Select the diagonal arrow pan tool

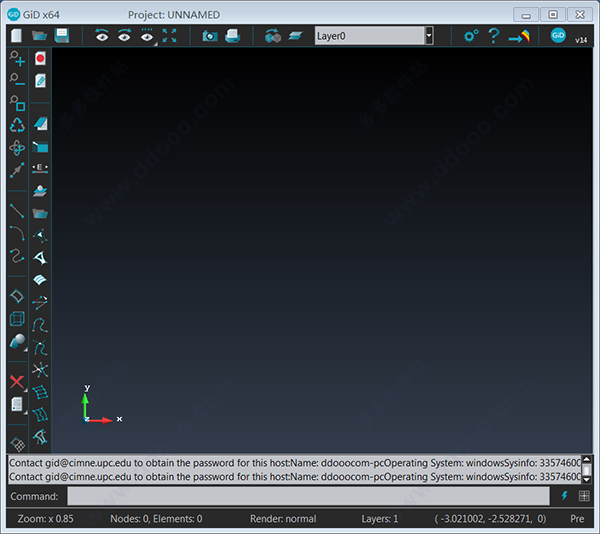[17, 170]
